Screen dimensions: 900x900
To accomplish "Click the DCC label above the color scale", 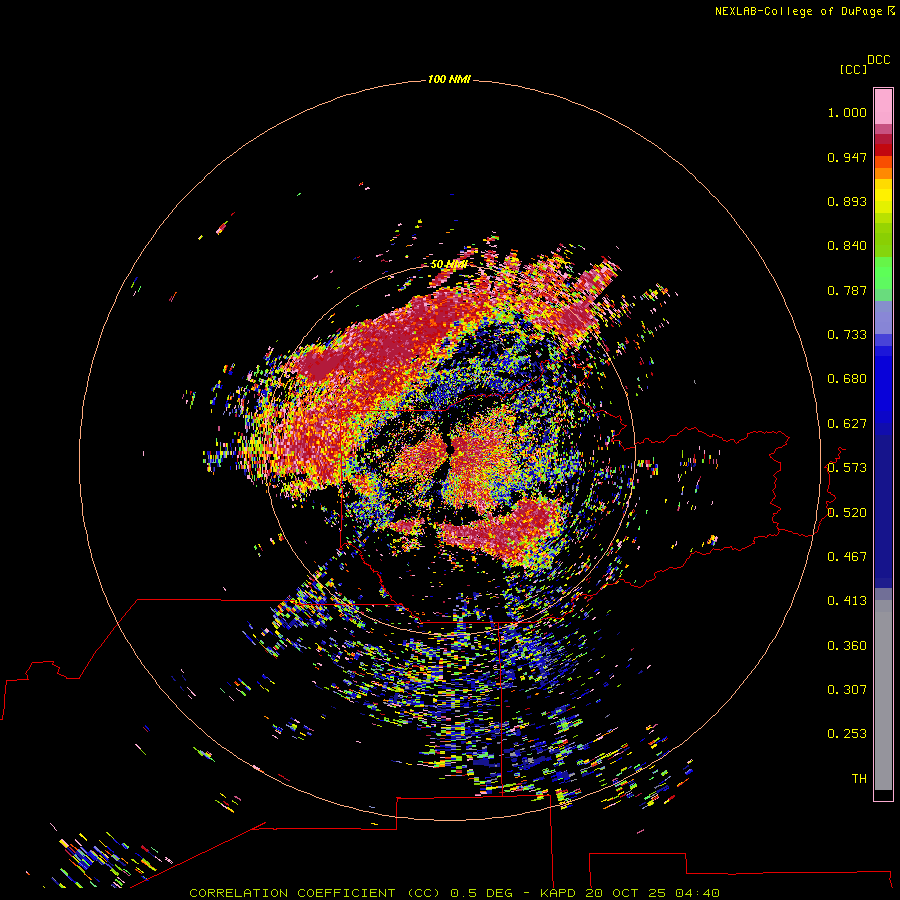I will (x=878, y=60).
